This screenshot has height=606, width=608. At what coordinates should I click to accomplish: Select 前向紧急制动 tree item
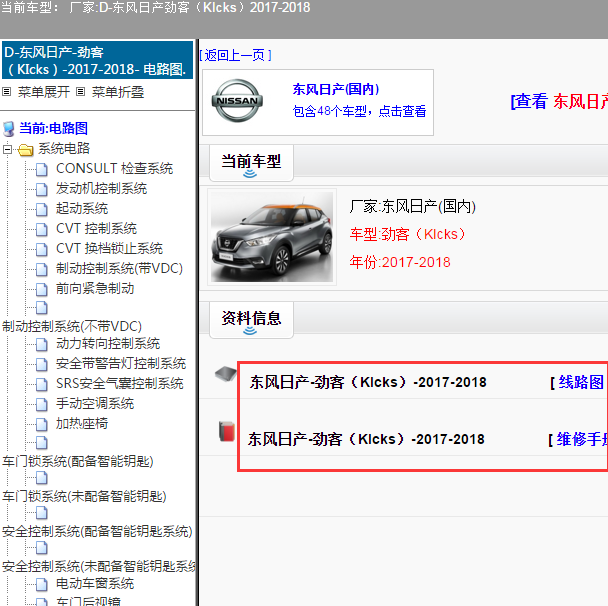coord(95,288)
